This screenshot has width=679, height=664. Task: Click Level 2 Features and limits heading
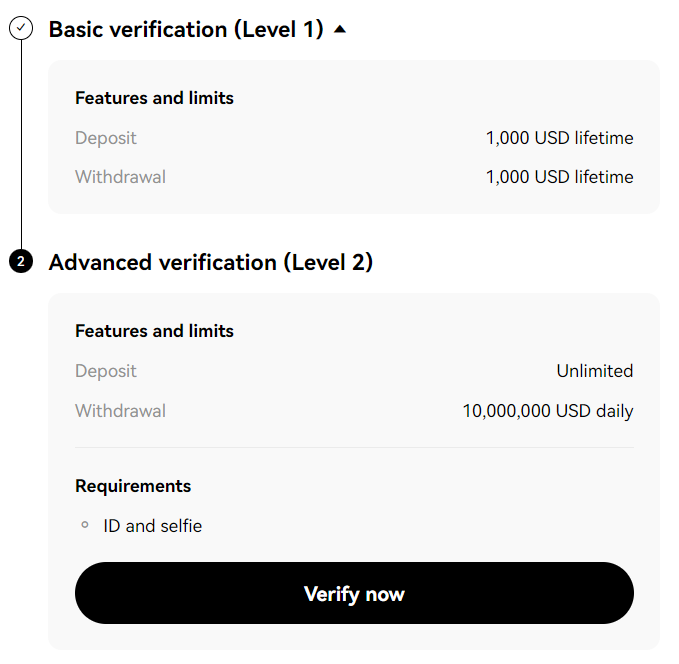(x=154, y=331)
